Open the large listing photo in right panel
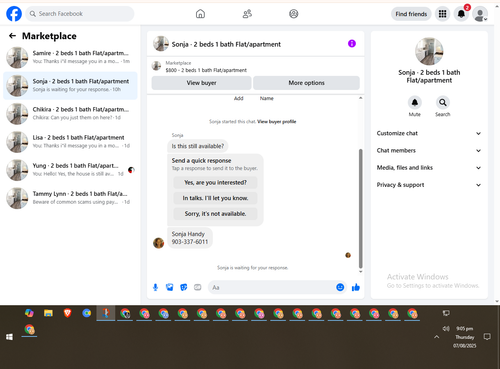The width and height of the screenshot is (500, 369). click(429, 51)
